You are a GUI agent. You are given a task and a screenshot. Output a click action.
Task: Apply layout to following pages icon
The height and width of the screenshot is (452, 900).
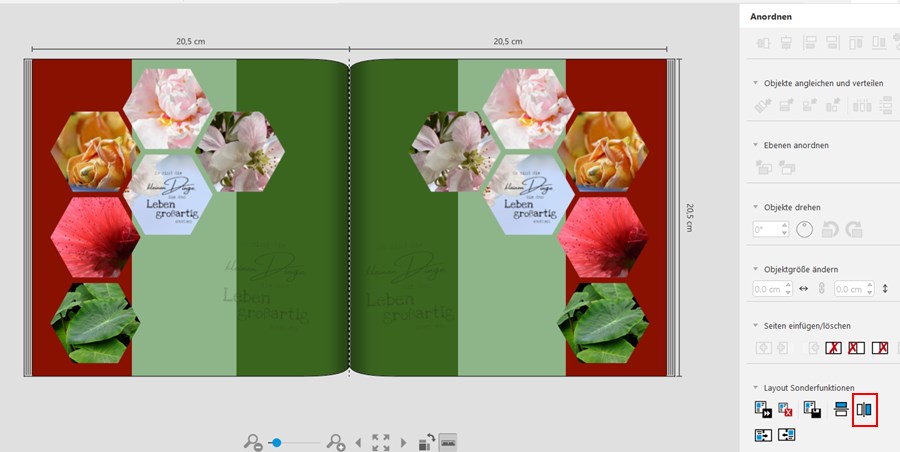point(763,409)
